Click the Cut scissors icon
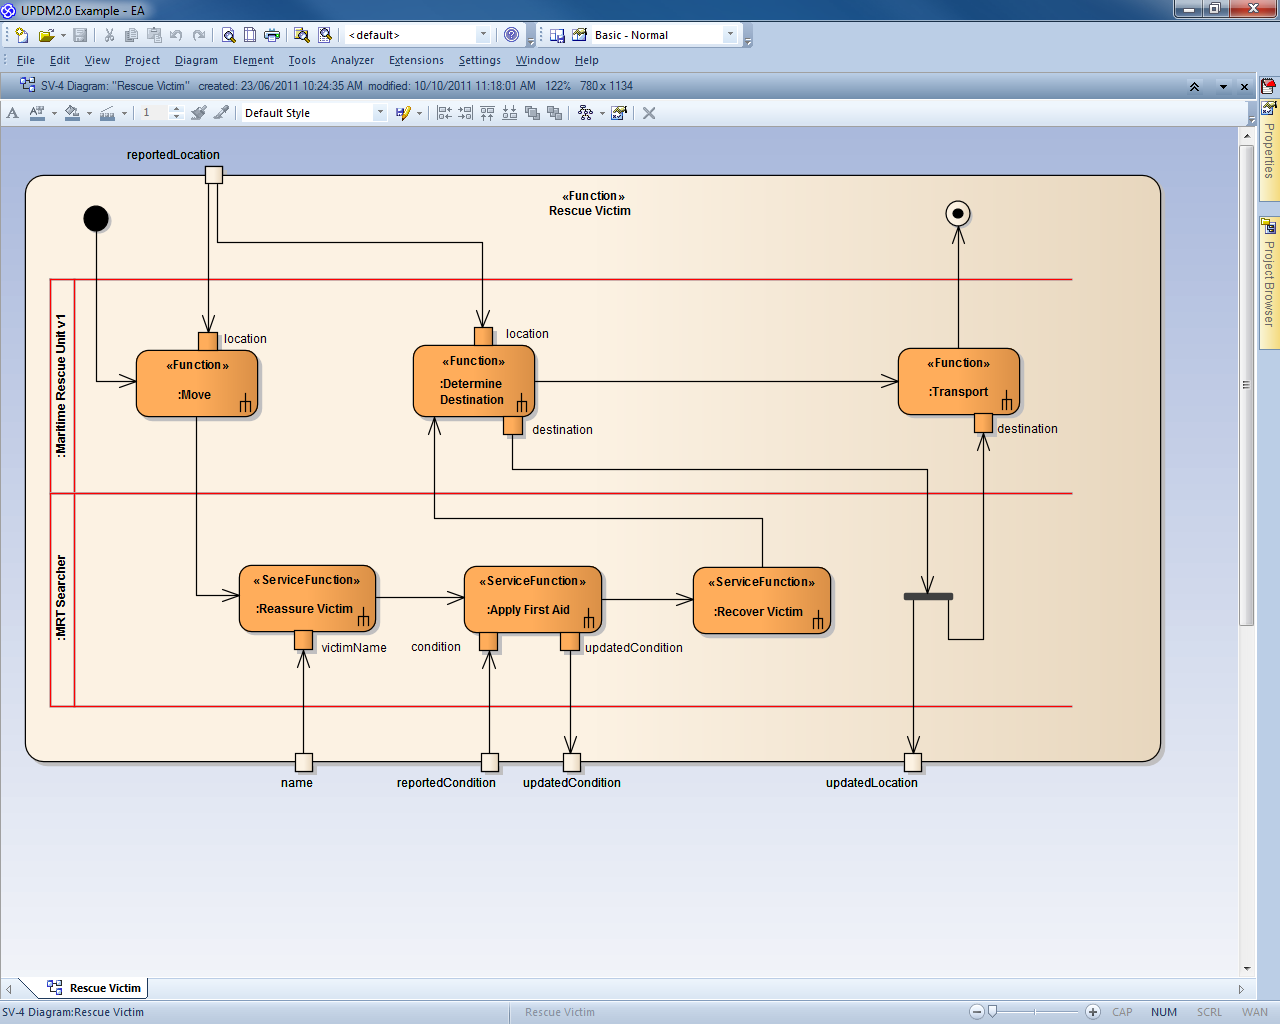1280x1024 pixels. tap(109, 35)
